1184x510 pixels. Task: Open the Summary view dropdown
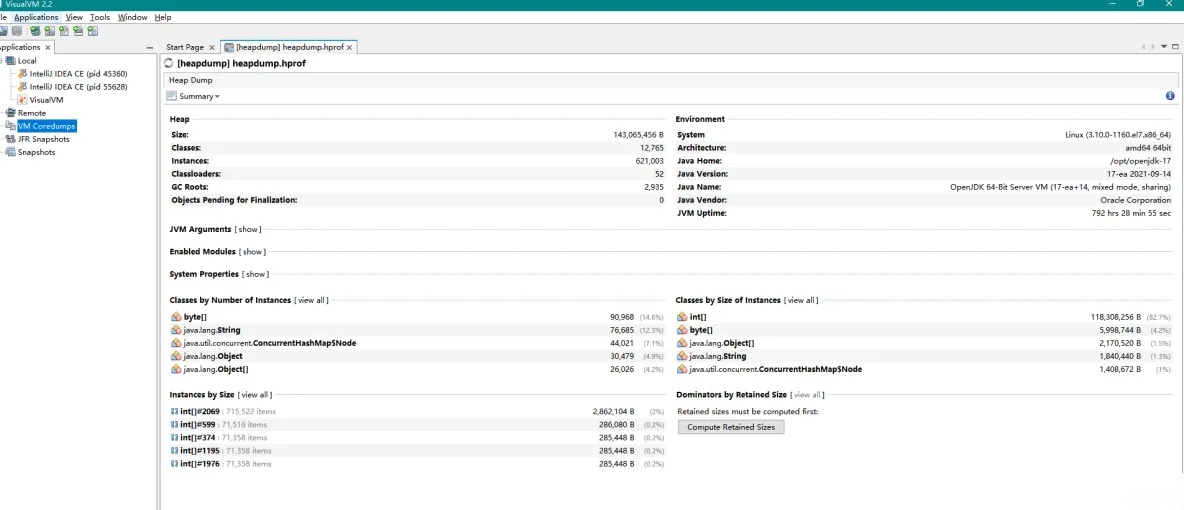point(198,96)
